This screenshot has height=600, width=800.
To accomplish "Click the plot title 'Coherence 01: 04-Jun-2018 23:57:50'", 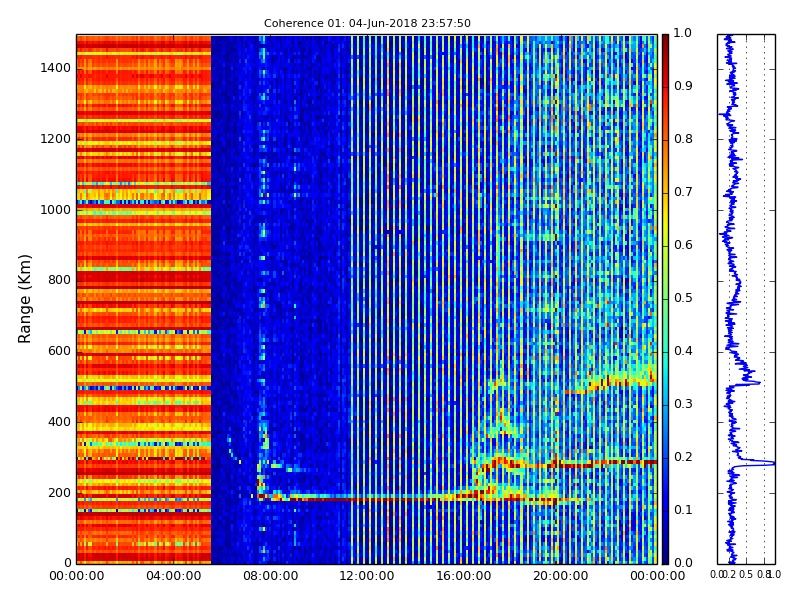I will (x=367, y=23).
